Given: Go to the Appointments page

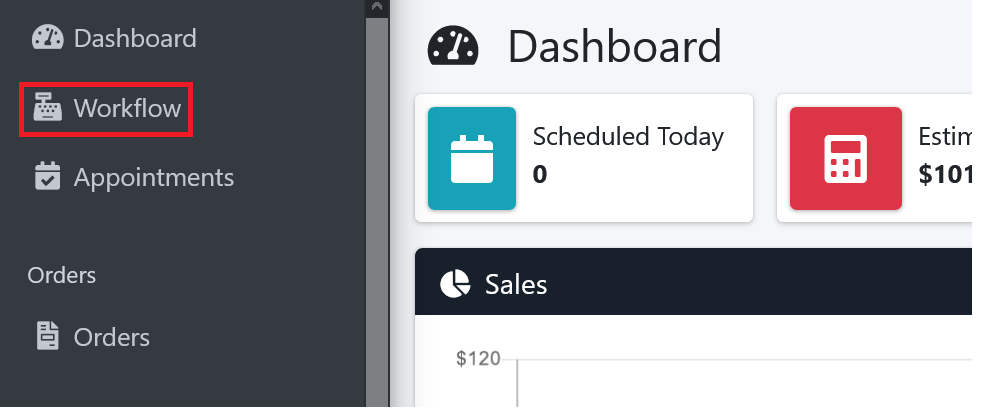Looking at the screenshot, I should coord(133,177).
